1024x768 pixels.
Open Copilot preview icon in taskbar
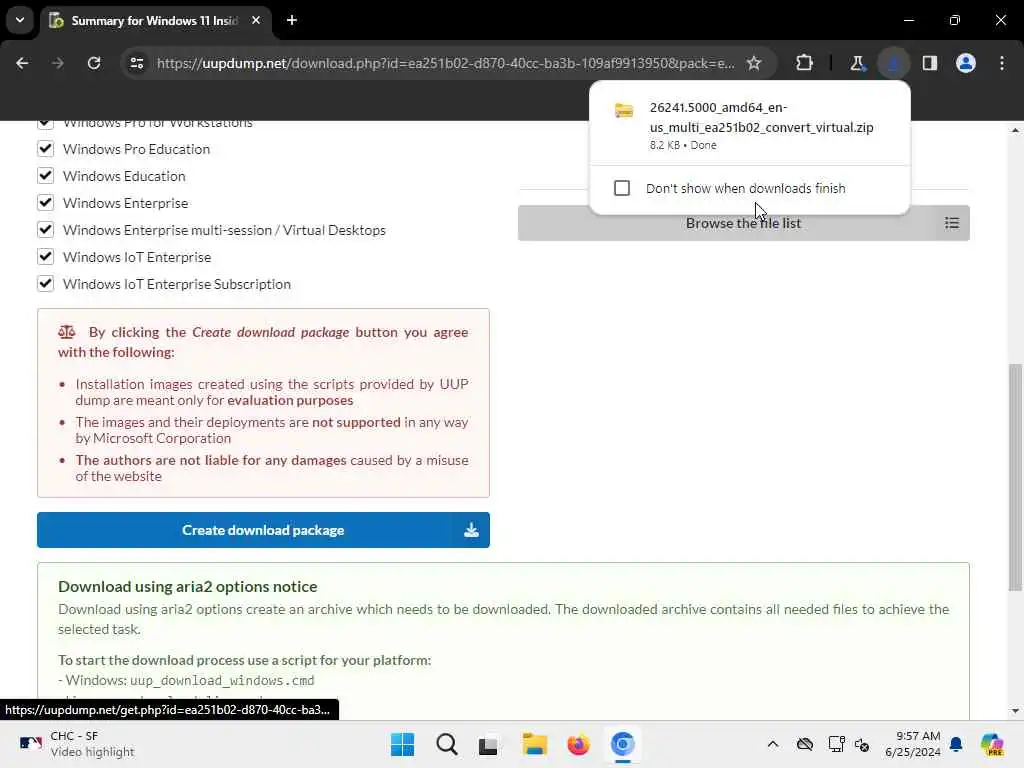pyautogui.click(x=992, y=744)
